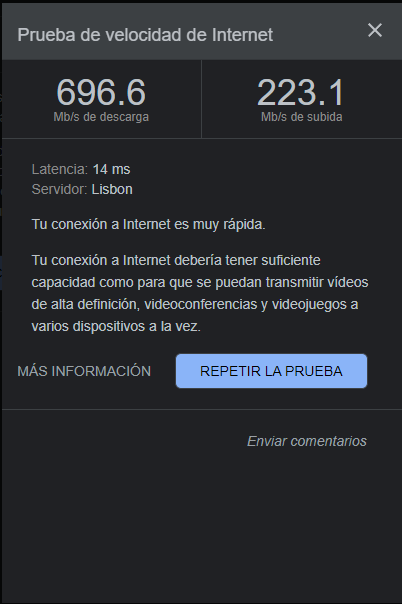Click the horizontal separator above Enviar comentarios
The height and width of the screenshot is (604, 402).
click(202, 409)
